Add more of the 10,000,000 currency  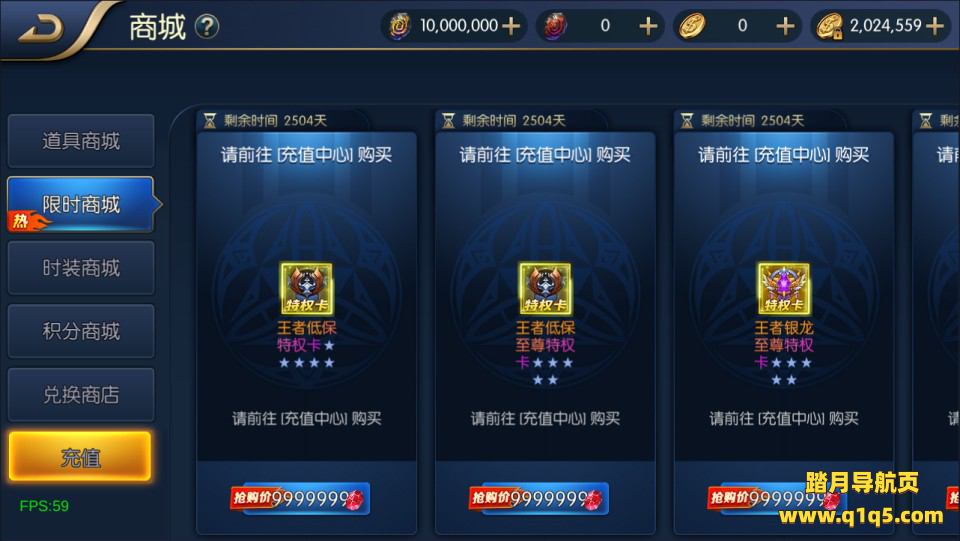coord(511,26)
